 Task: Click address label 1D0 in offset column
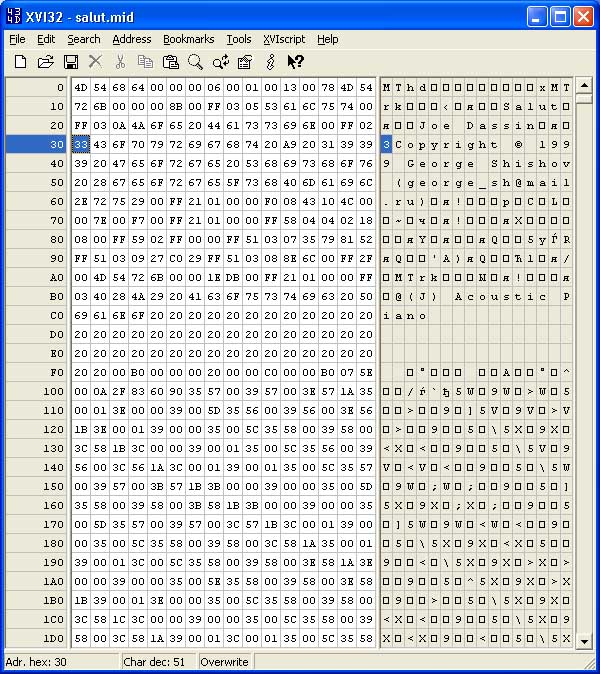point(37,638)
